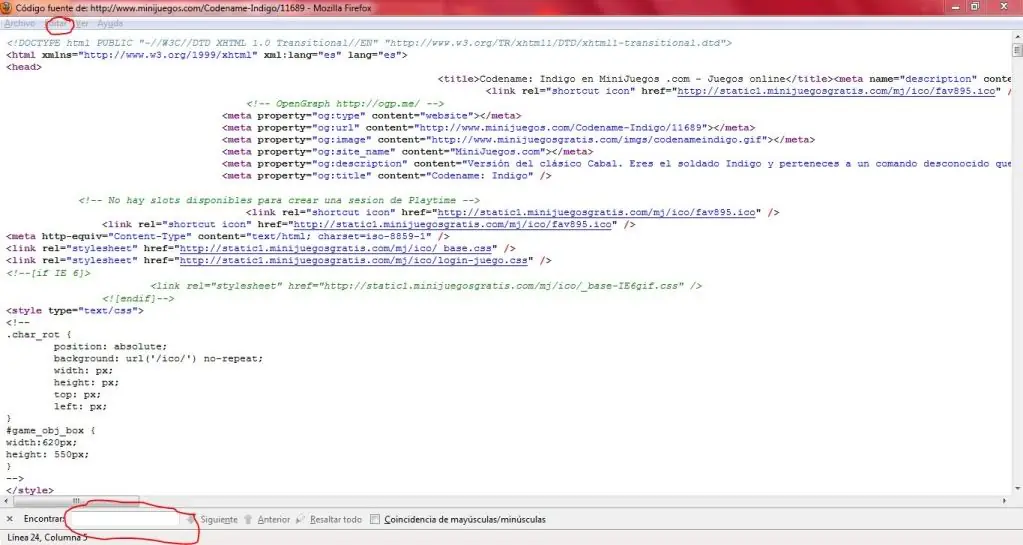Open the Ver menu
The image size is (1023, 545).
tap(82, 23)
